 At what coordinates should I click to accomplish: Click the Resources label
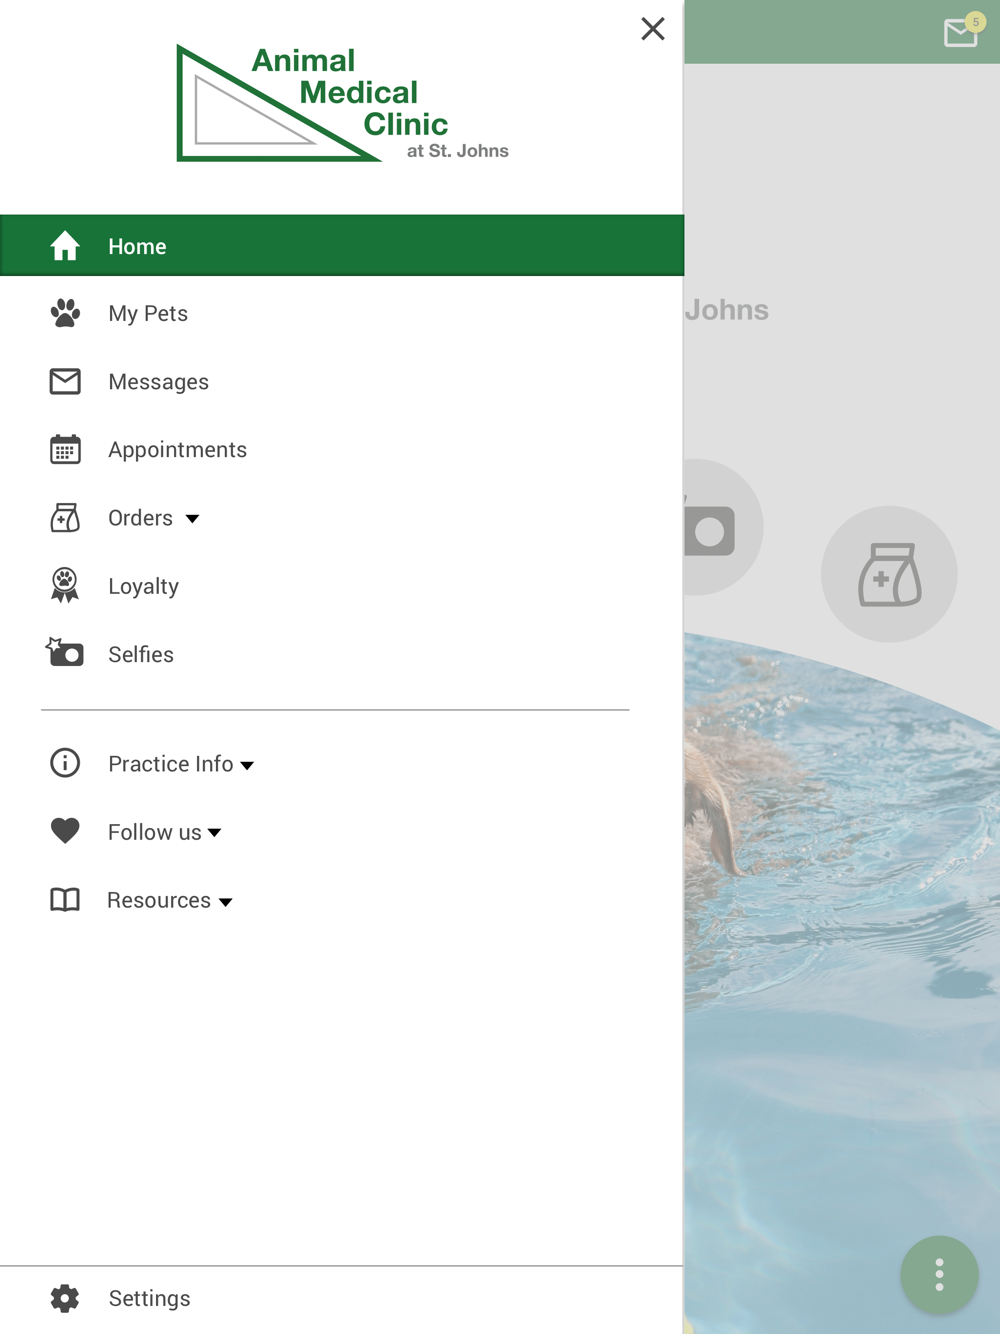click(x=159, y=900)
